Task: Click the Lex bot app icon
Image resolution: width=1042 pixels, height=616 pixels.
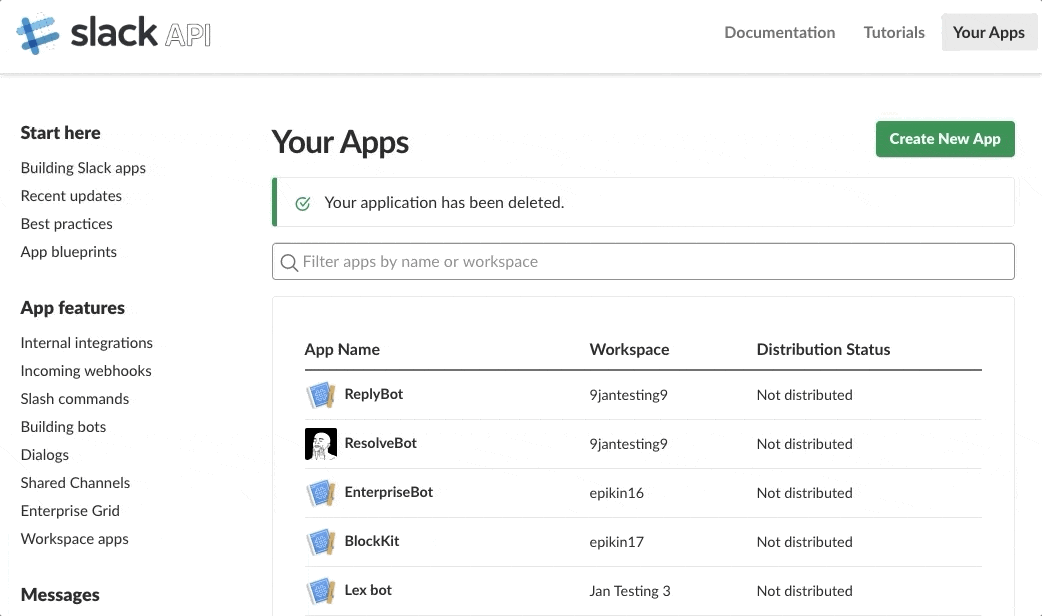Action: click(320, 590)
